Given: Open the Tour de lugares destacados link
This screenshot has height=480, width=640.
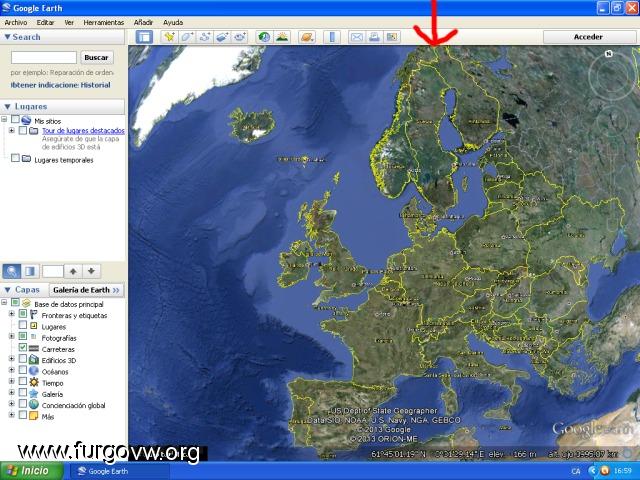Looking at the screenshot, I should tap(83, 131).
